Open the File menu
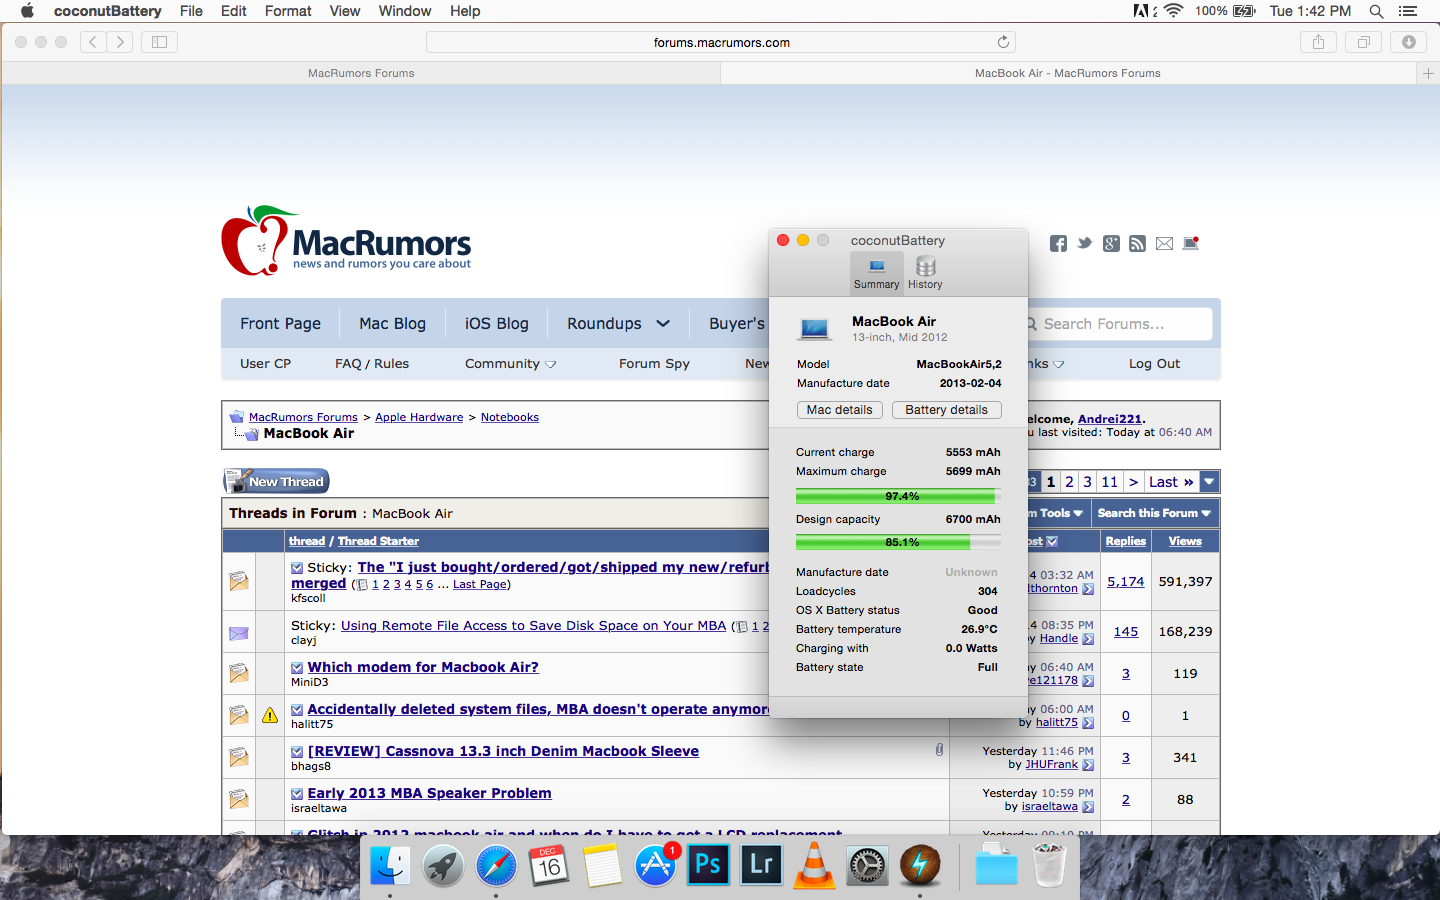 191,11
